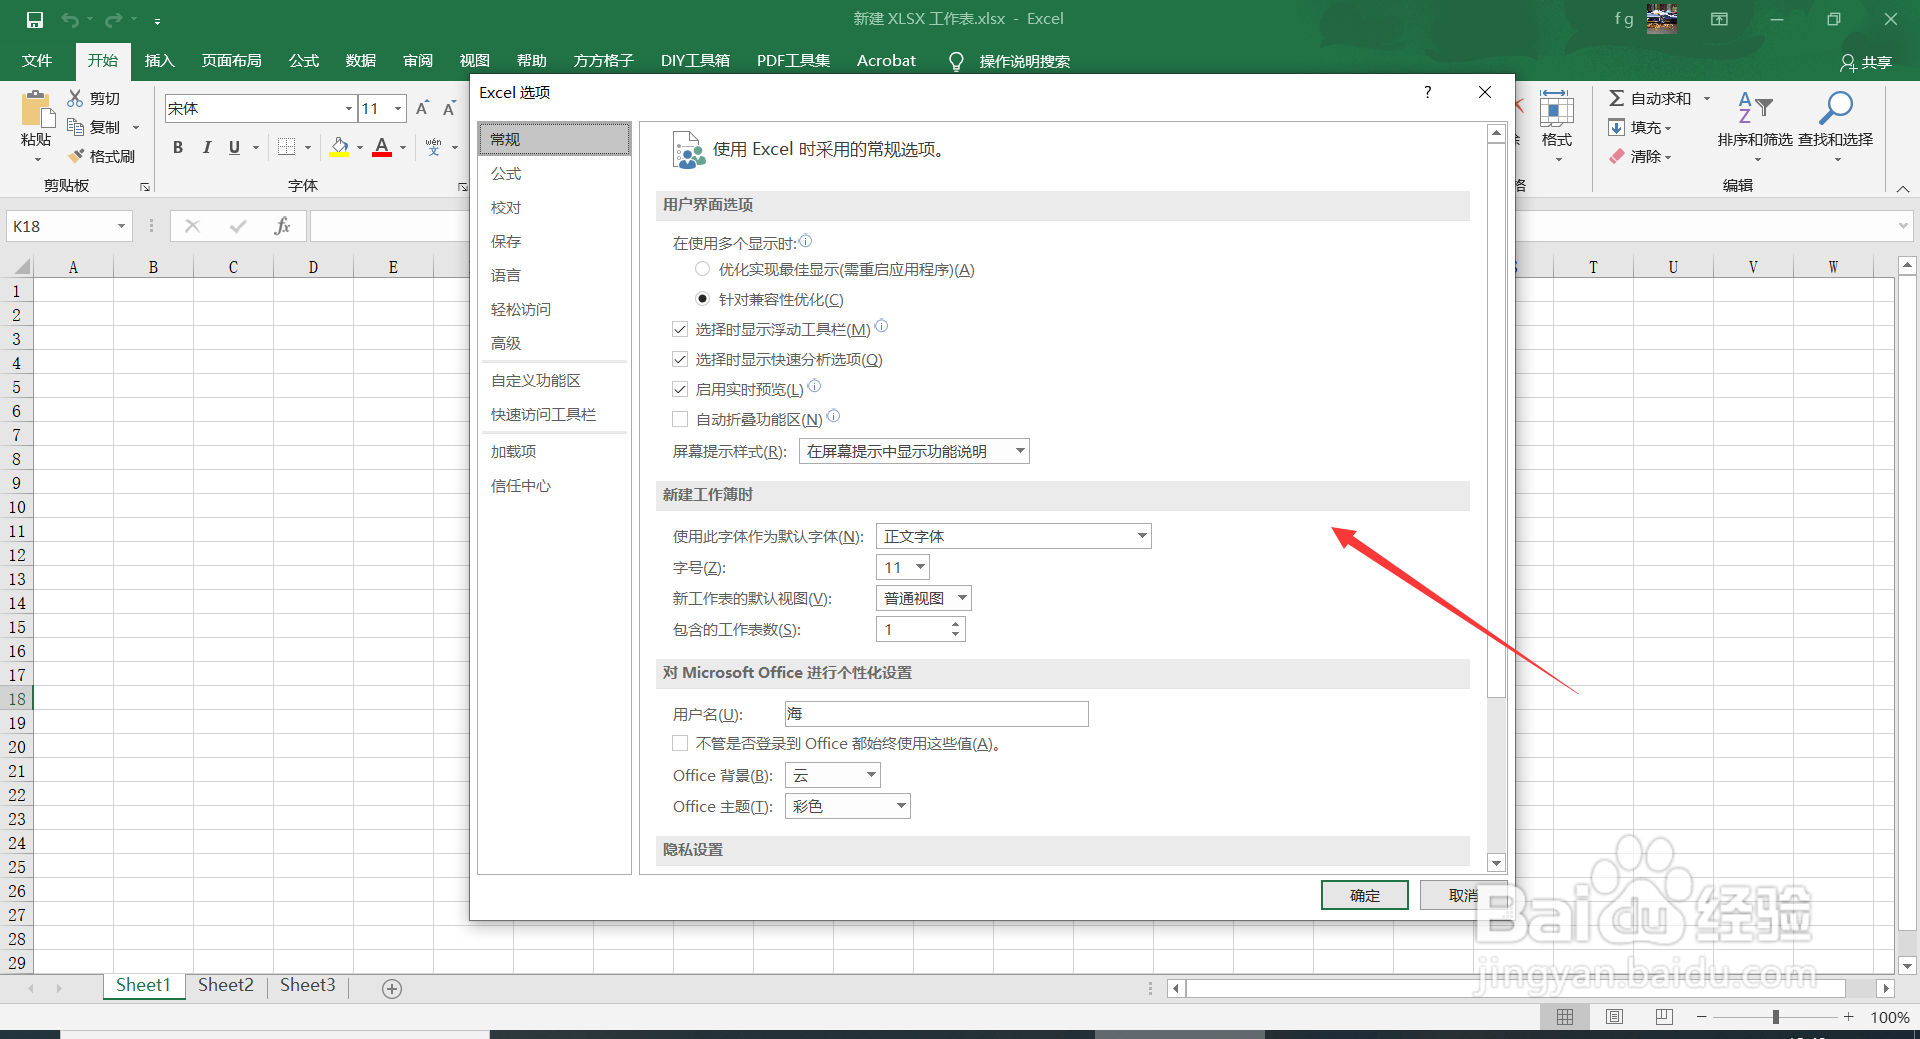Click the 确定 button

(x=1364, y=895)
